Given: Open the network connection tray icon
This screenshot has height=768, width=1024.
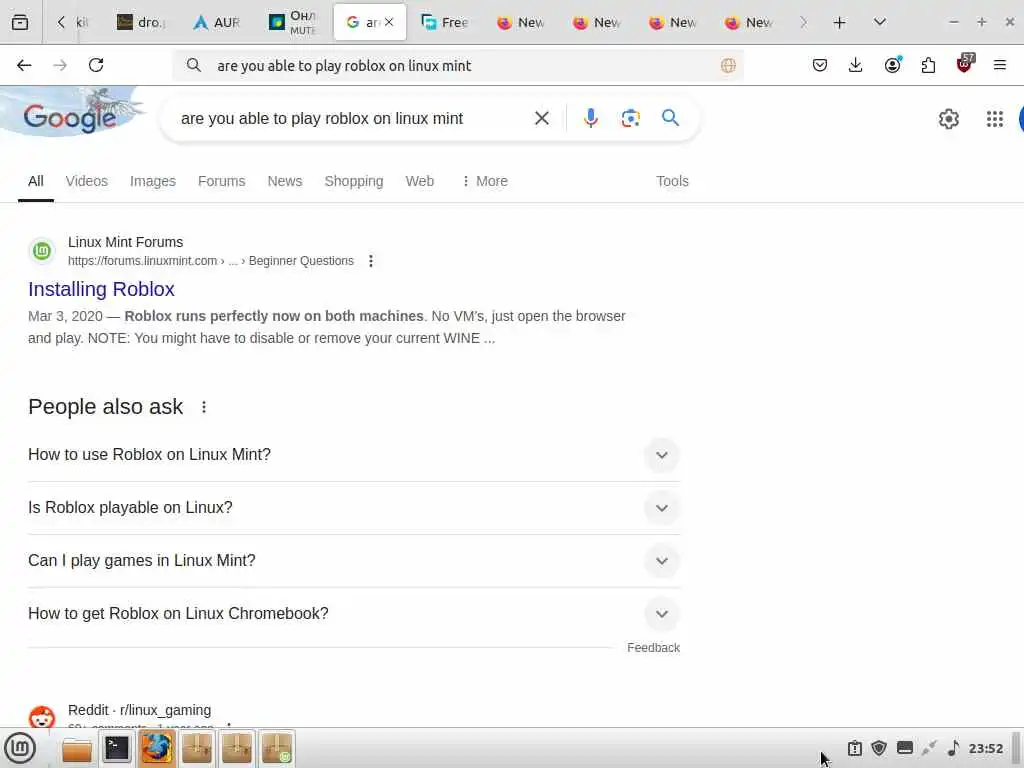Looking at the screenshot, I should point(929,748).
